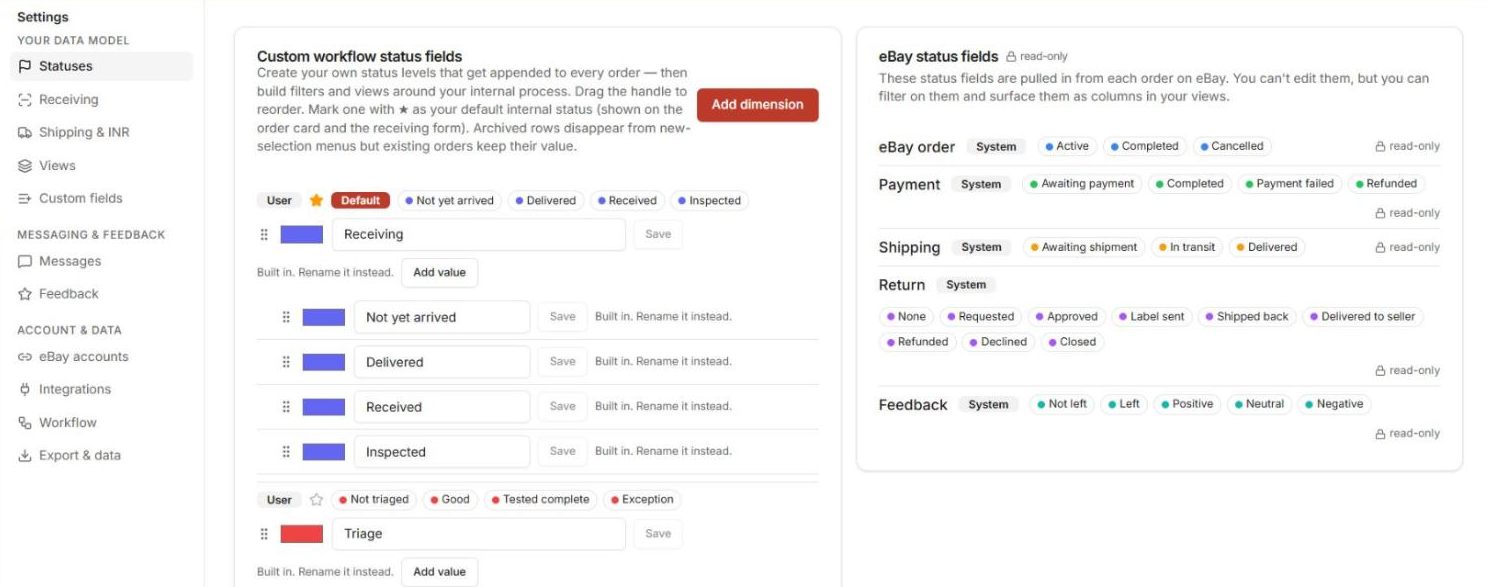This screenshot has height=587, width=1488.
Task: Grab drag handle of Inspected value row
Action: pyautogui.click(x=286, y=452)
